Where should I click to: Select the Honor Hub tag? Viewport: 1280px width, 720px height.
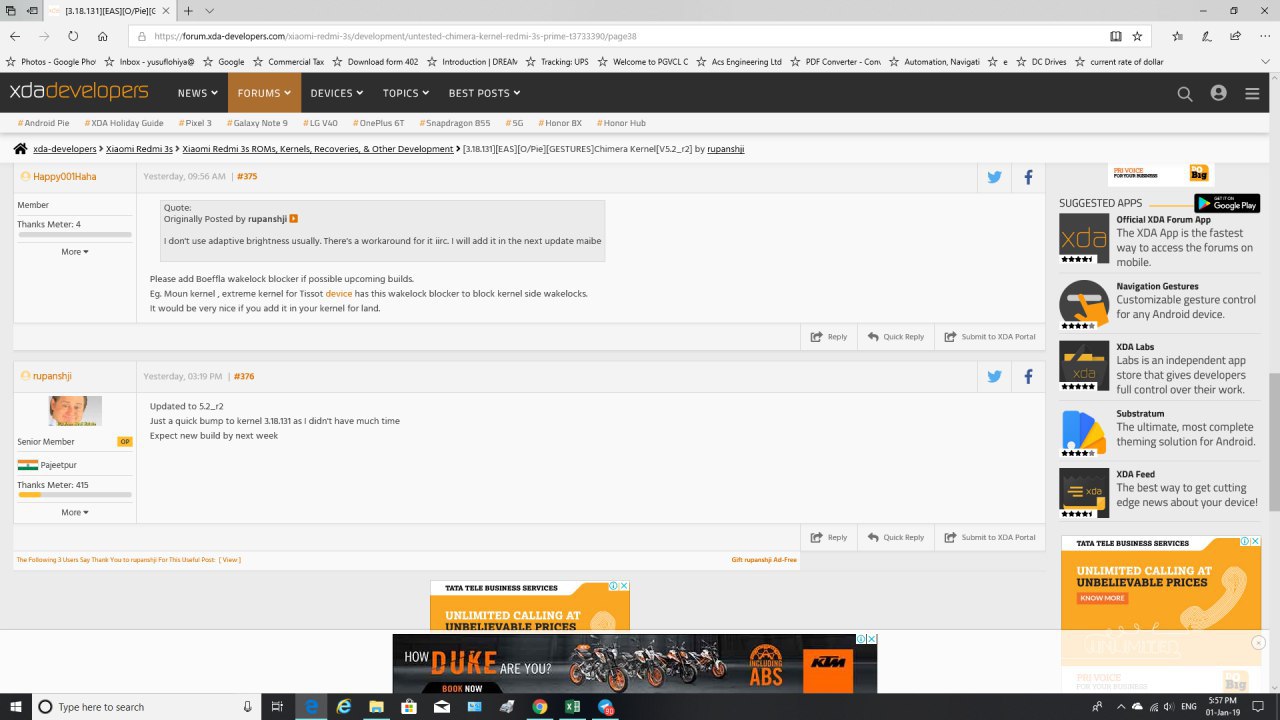click(621, 123)
